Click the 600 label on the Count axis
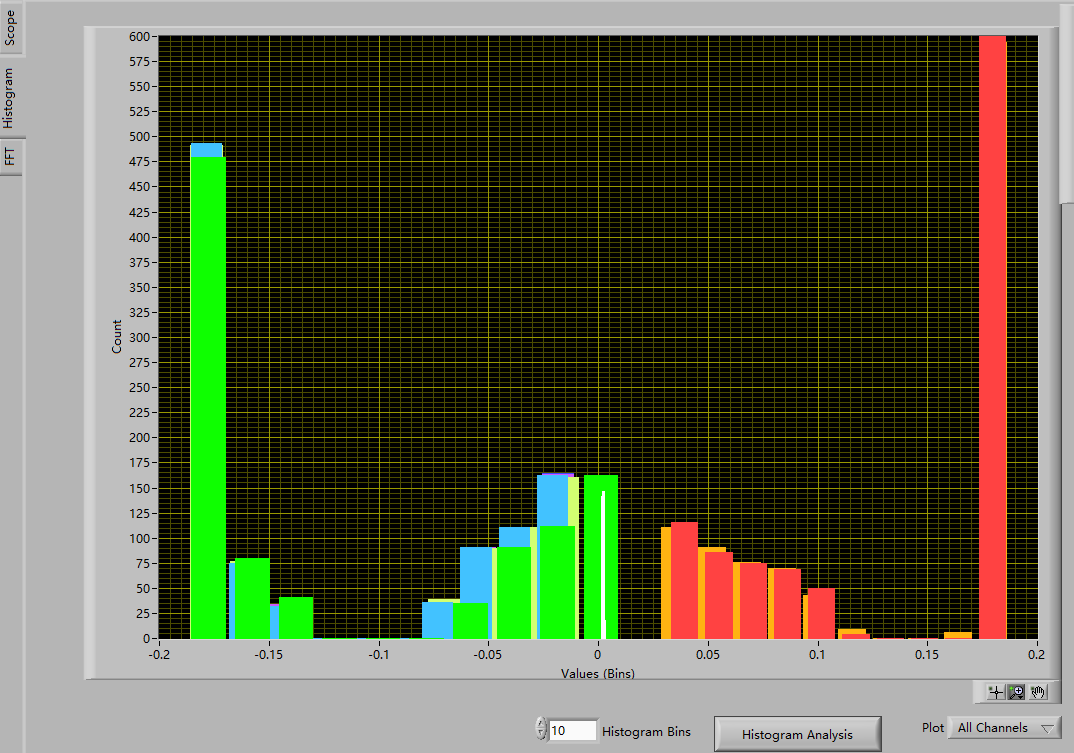 [x=139, y=37]
